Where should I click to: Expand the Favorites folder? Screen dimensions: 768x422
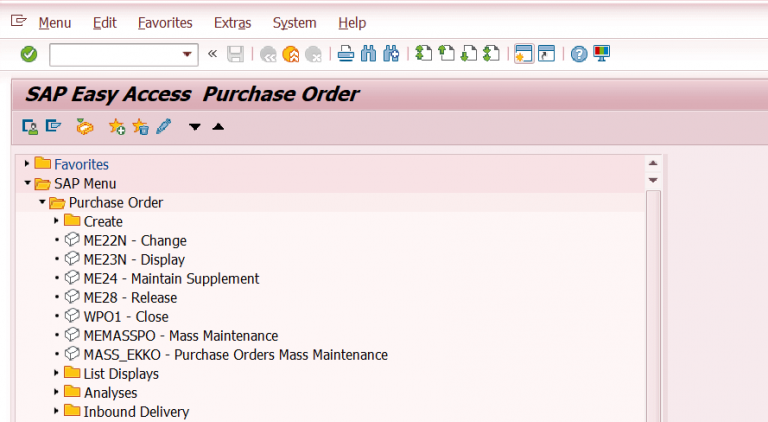coord(27,164)
